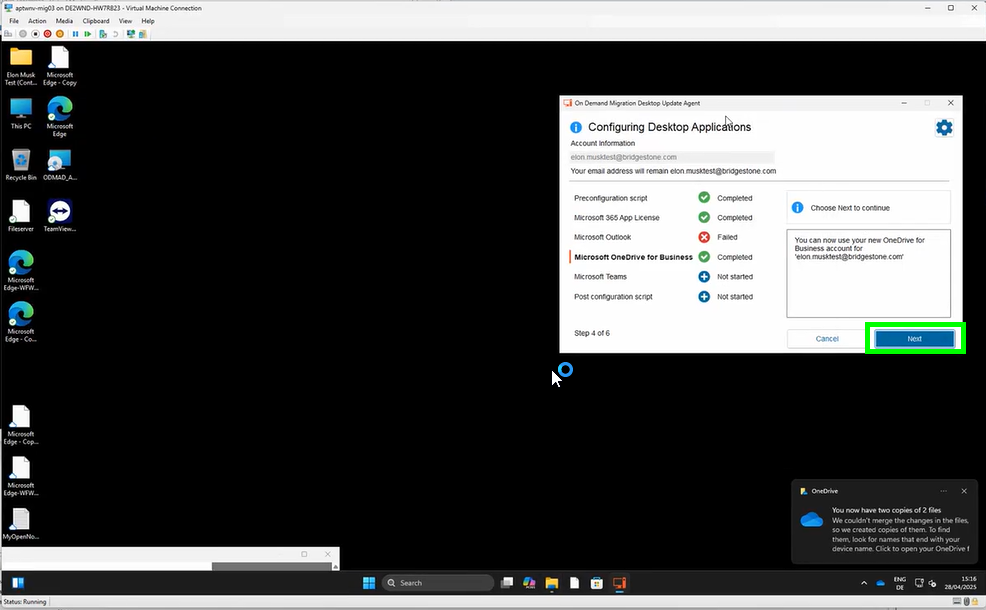Image resolution: width=986 pixels, height=610 pixels.
Task: Open File Explorer from the taskbar
Action: [551, 583]
